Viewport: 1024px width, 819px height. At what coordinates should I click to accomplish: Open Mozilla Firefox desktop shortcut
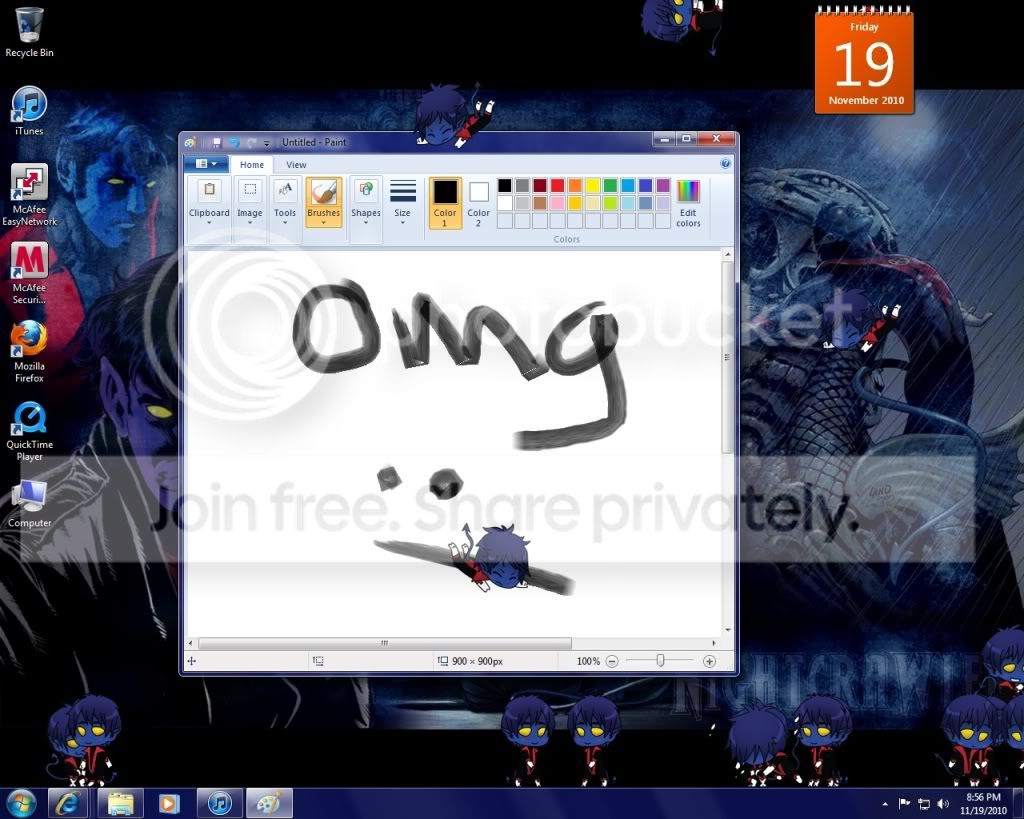[29, 351]
